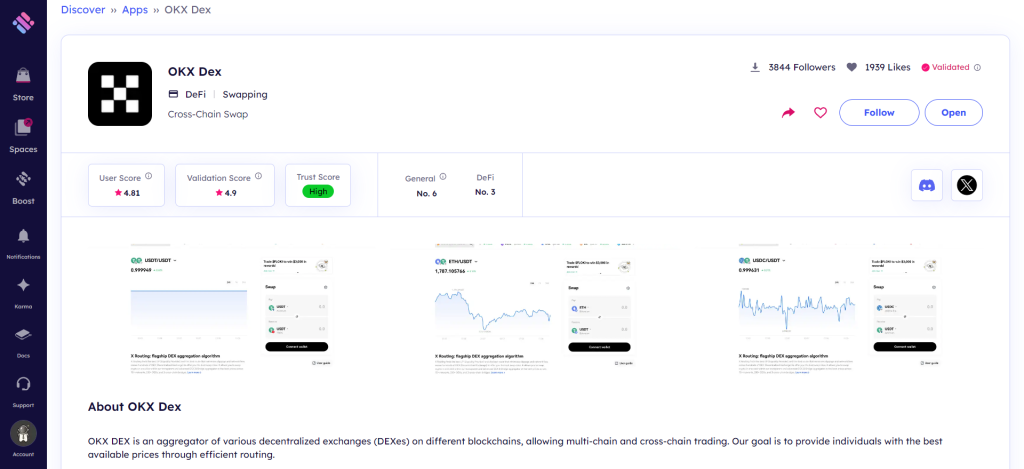Click the Support headset icon
The image size is (1024, 469).
point(23,384)
